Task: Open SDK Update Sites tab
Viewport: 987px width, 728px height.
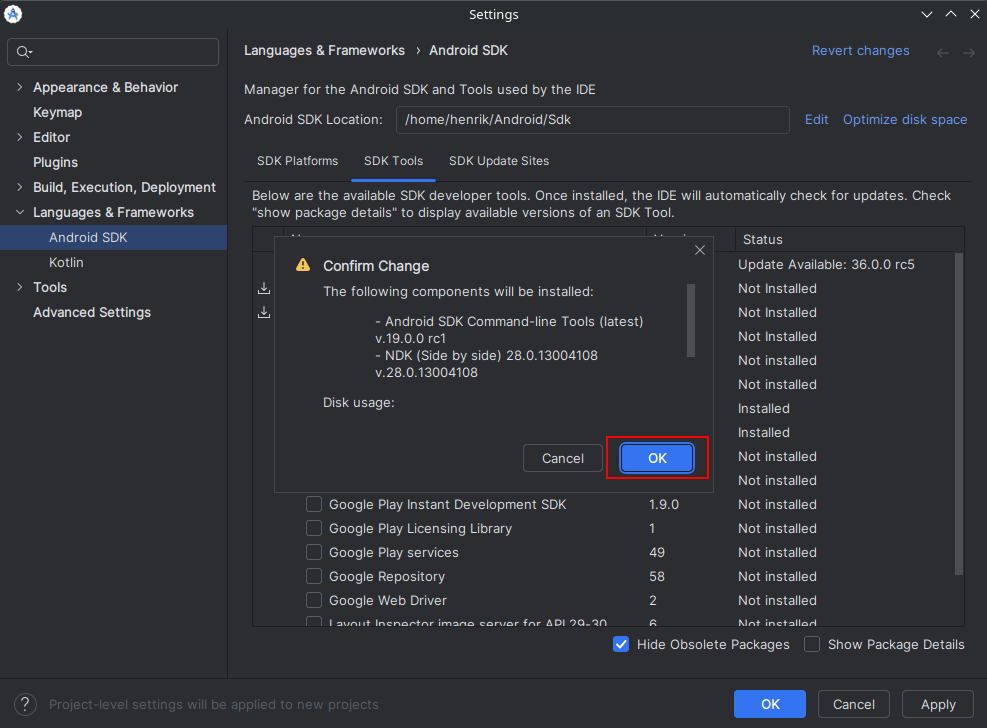Action: pos(499,160)
